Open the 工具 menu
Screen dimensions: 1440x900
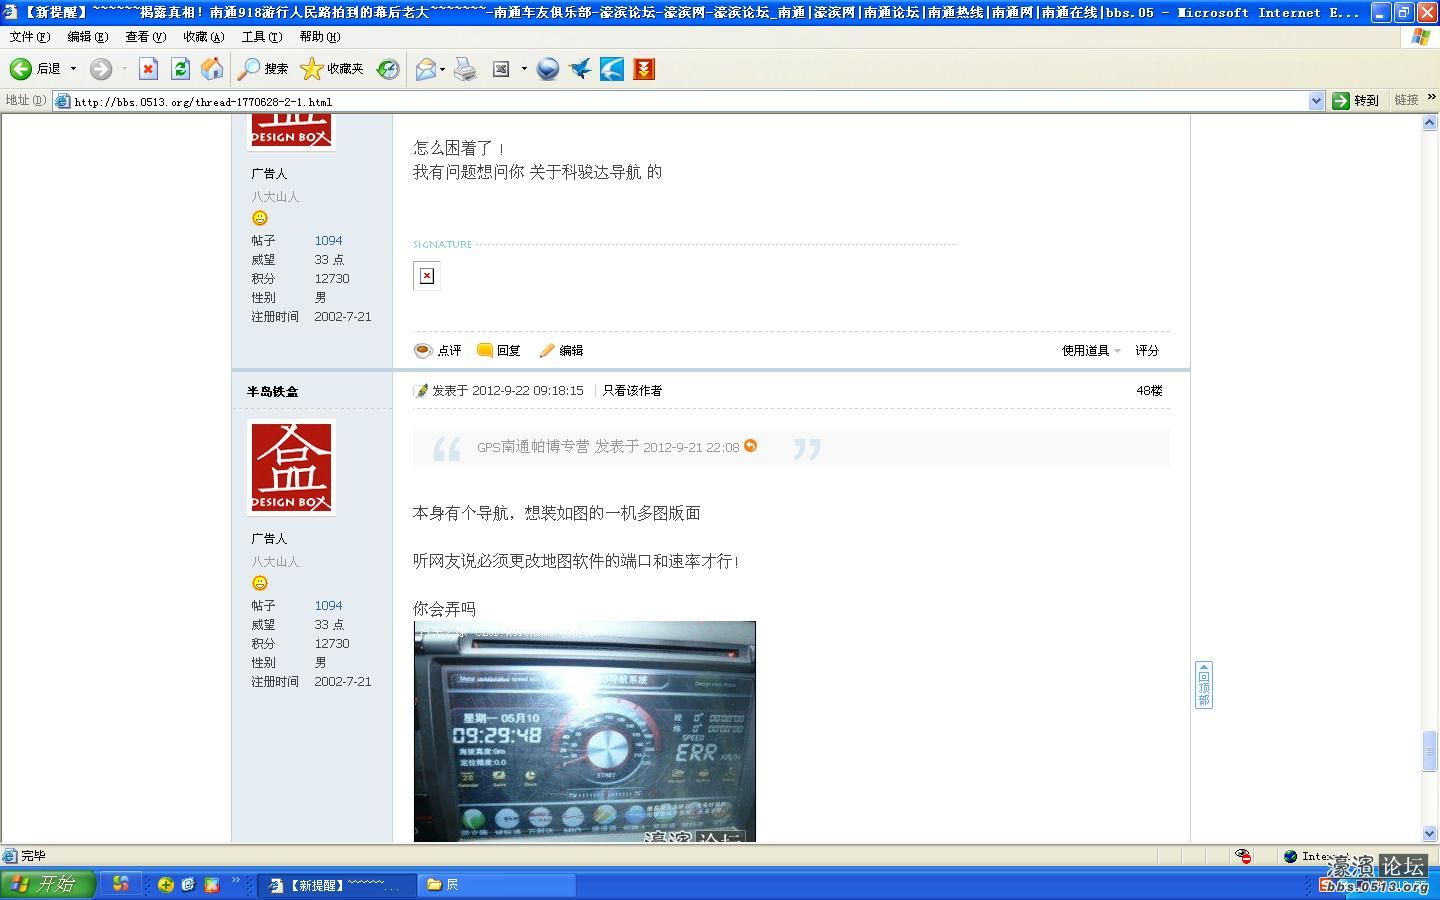pyautogui.click(x=261, y=37)
